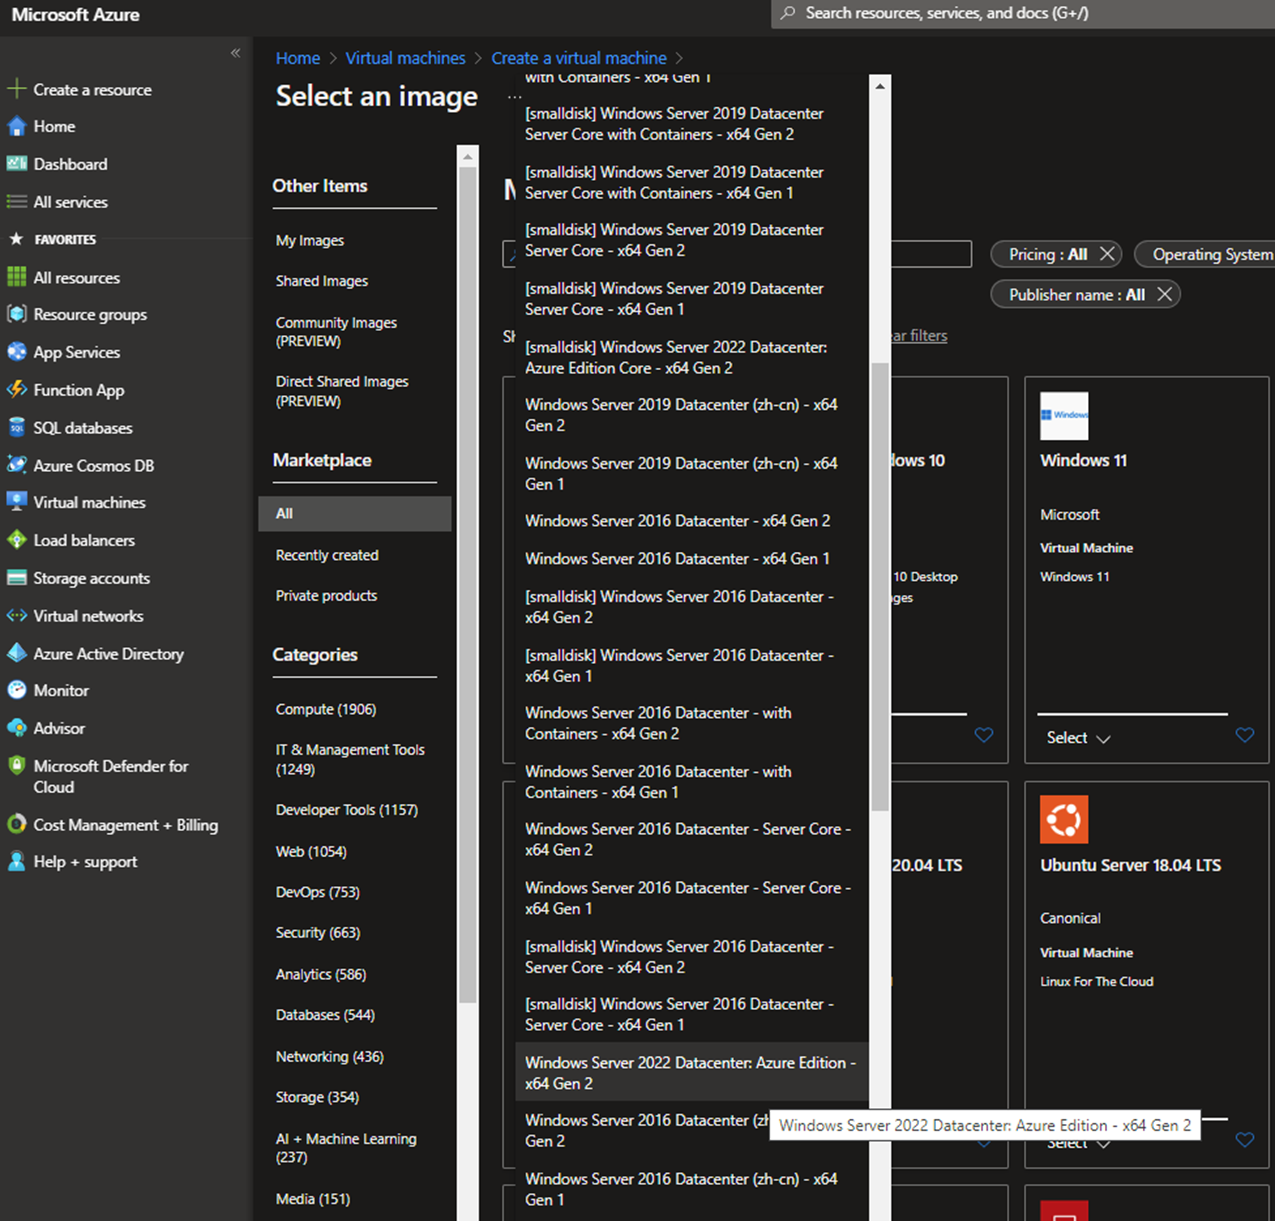Open Resource groups from the sidebar
The width and height of the screenshot is (1275, 1221).
90,315
